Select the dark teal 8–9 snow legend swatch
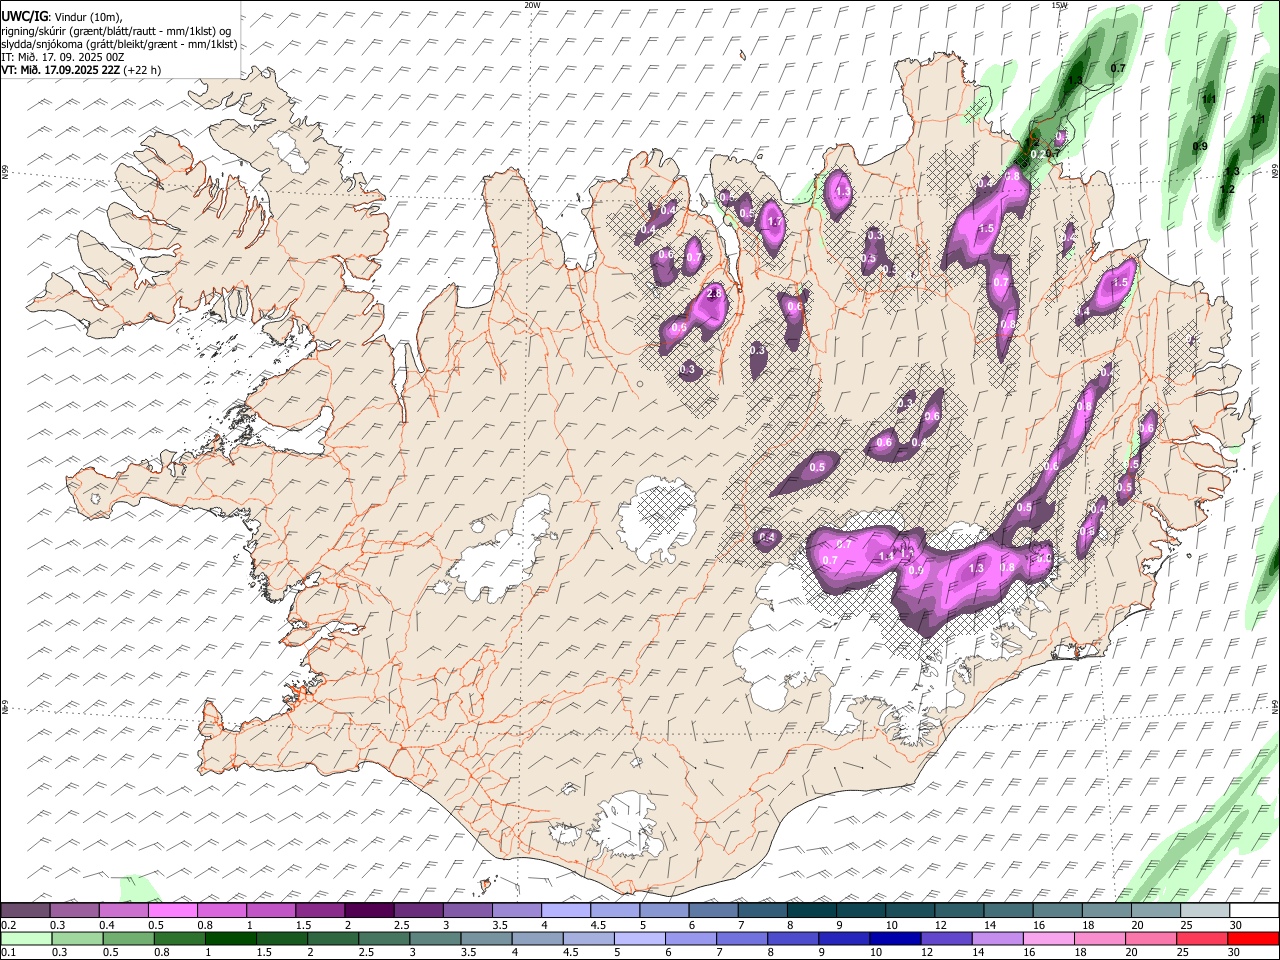Viewport: 1280px width, 960px height. click(812, 910)
